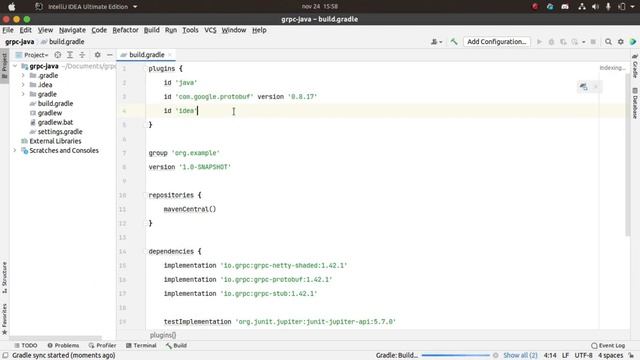Close the build.gradle editor tab
Screen dimensions: 640x360
coord(170,55)
